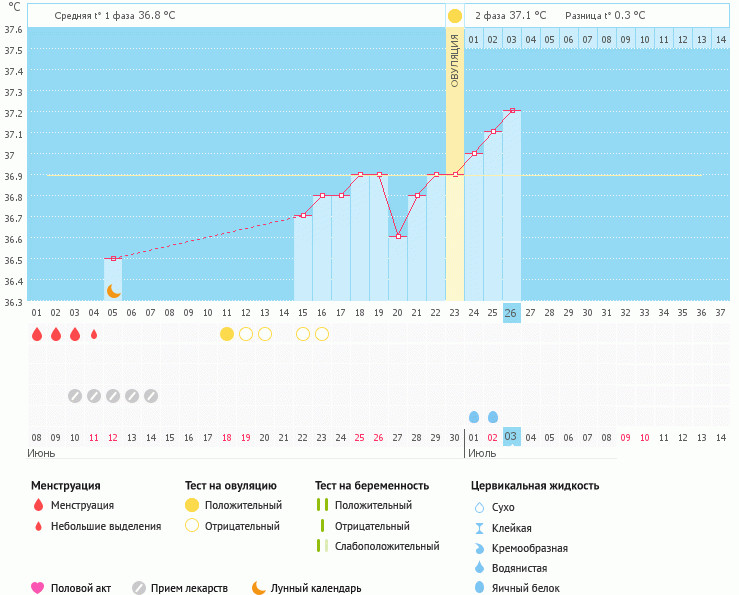The image size is (739, 595).
Task: Select the egg white fluid drop on day 24
Action: [x=474, y=416]
